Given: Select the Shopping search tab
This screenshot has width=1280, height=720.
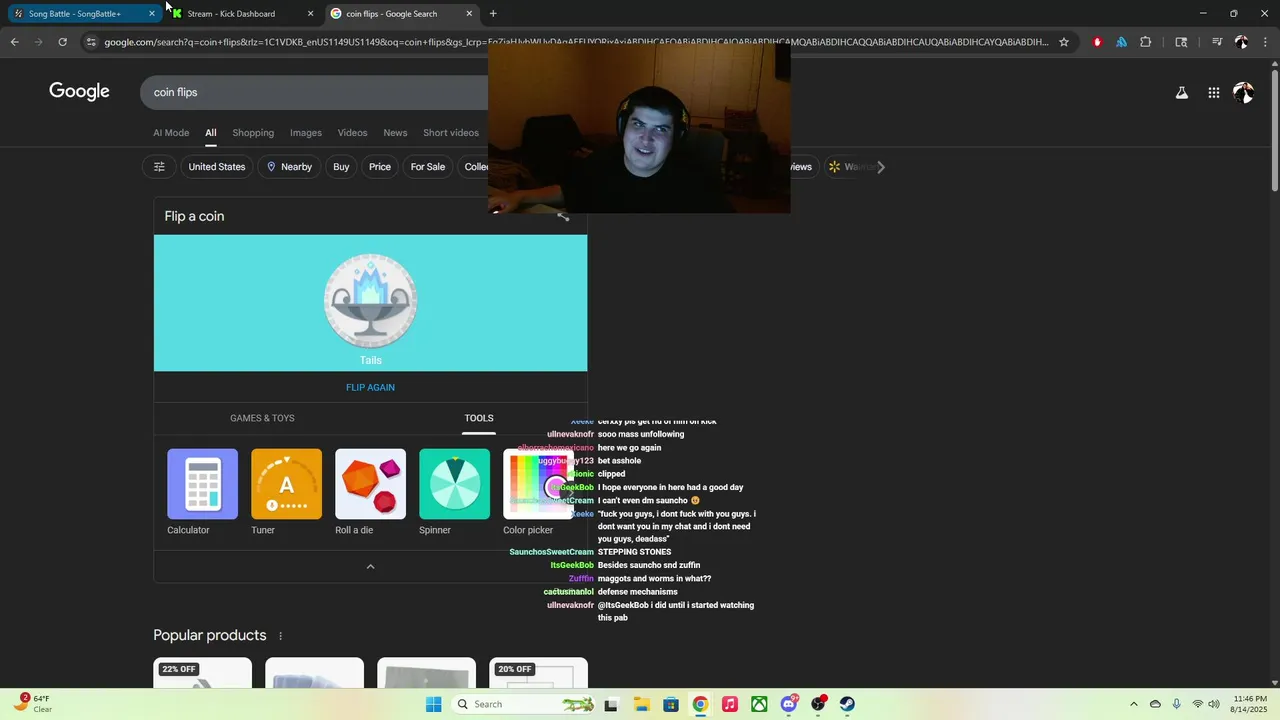Looking at the screenshot, I should click(x=253, y=133).
